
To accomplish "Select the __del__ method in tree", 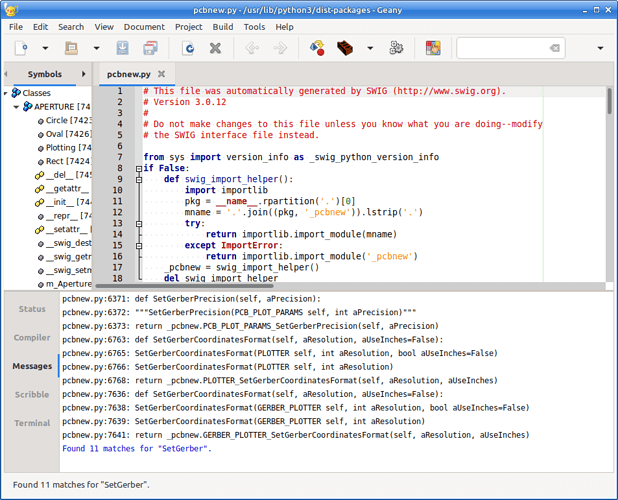I will coord(63,175).
